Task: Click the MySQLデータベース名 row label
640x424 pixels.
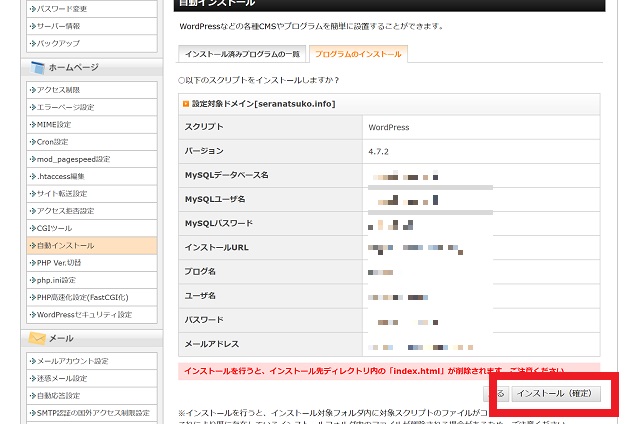Action: 227,175
